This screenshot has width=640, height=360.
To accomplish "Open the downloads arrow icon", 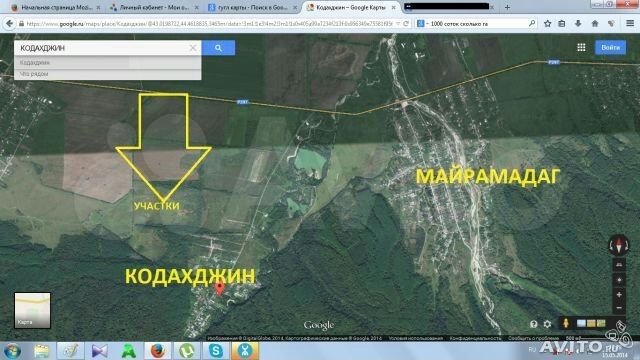I will 578,24.
